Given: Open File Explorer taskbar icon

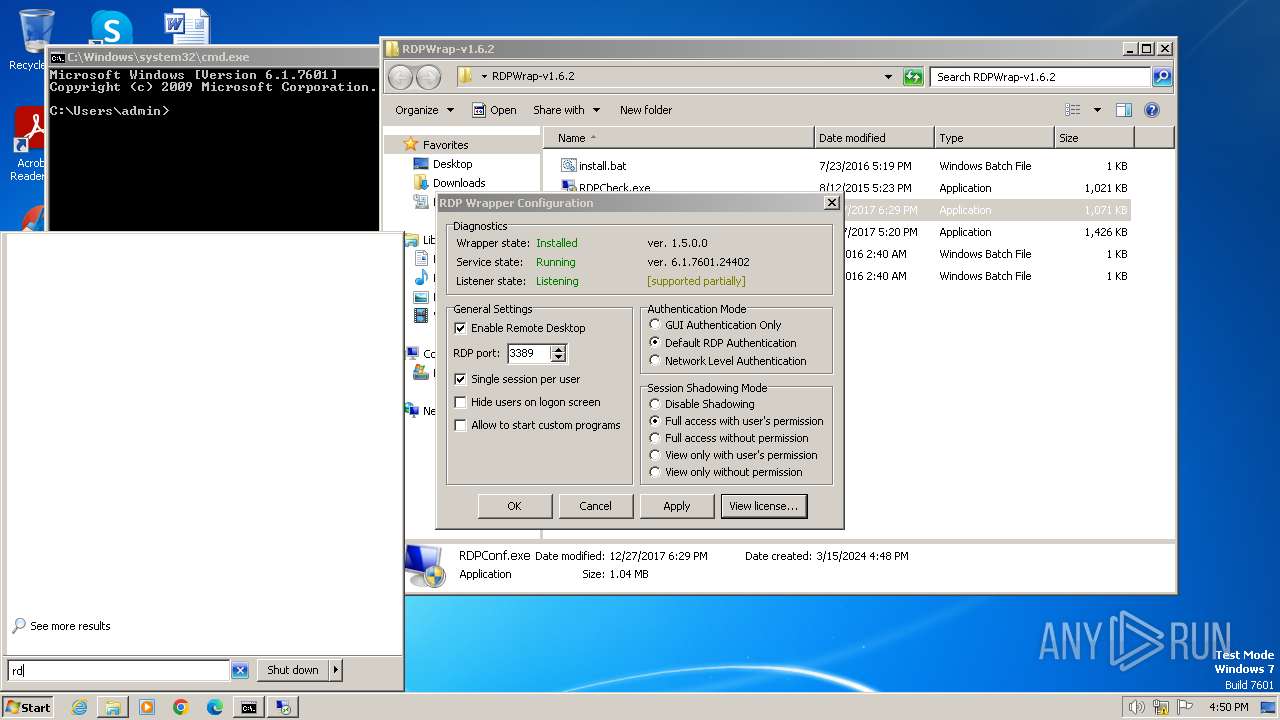Looking at the screenshot, I should point(113,707).
